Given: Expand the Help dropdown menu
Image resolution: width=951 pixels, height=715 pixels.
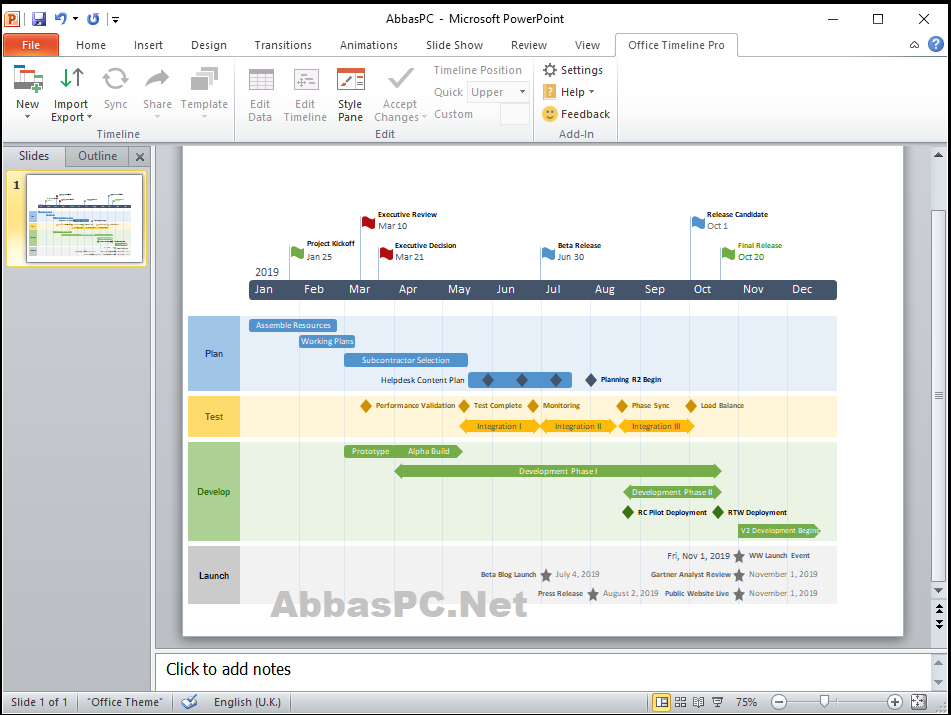Looking at the screenshot, I should coord(591,92).
